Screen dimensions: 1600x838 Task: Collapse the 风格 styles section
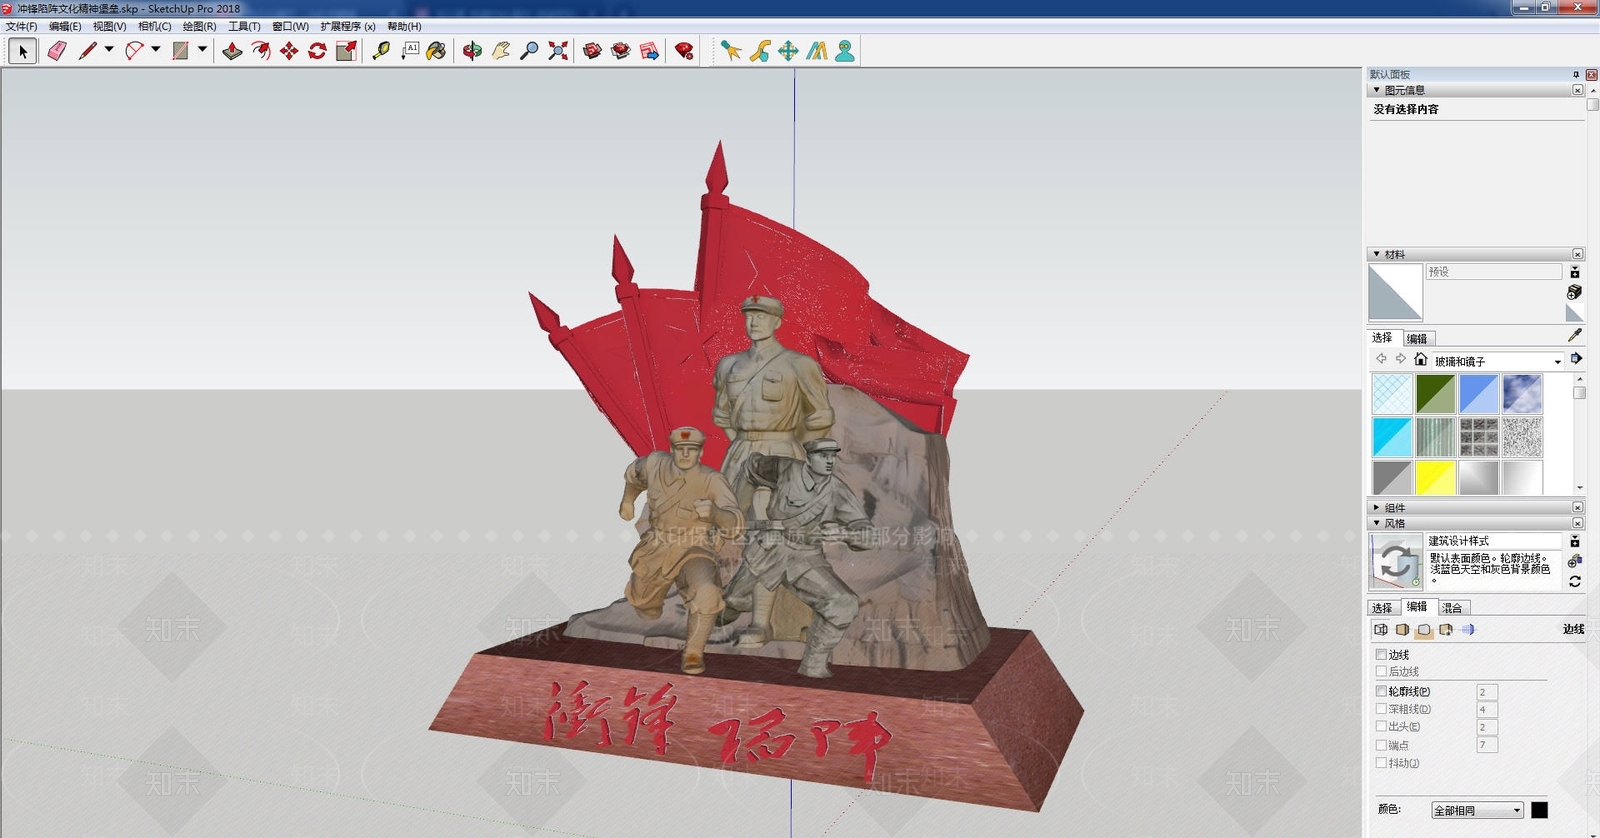tap(1377, 523)
